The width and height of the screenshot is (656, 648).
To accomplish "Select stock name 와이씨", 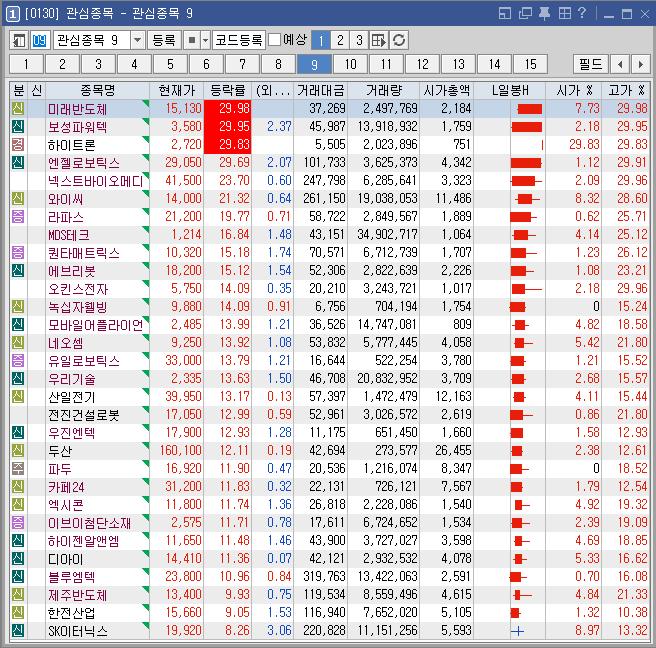I will click(65, 199).
